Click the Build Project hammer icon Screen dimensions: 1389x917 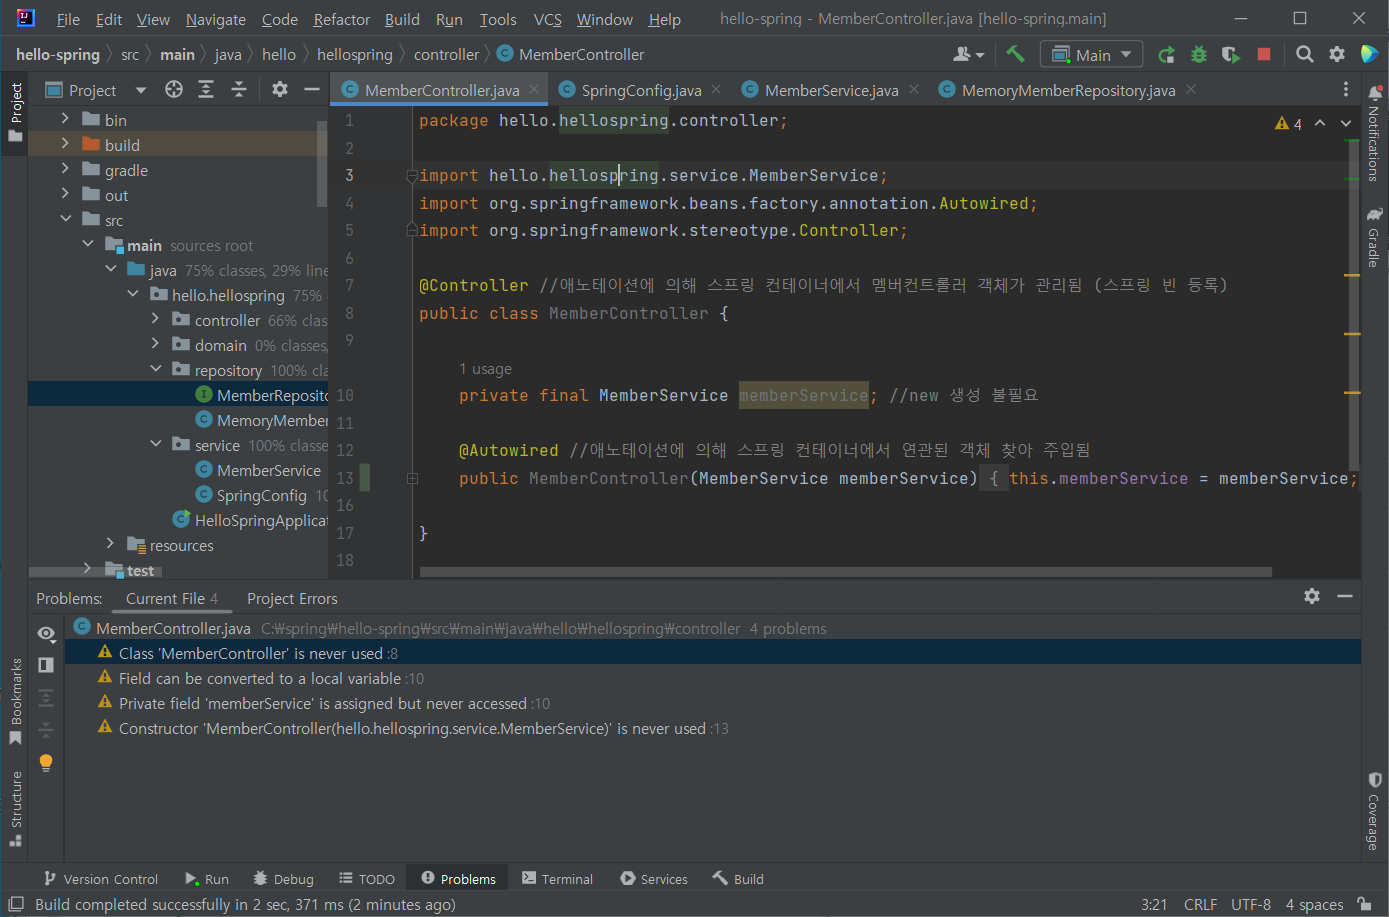coord(1015,54)
